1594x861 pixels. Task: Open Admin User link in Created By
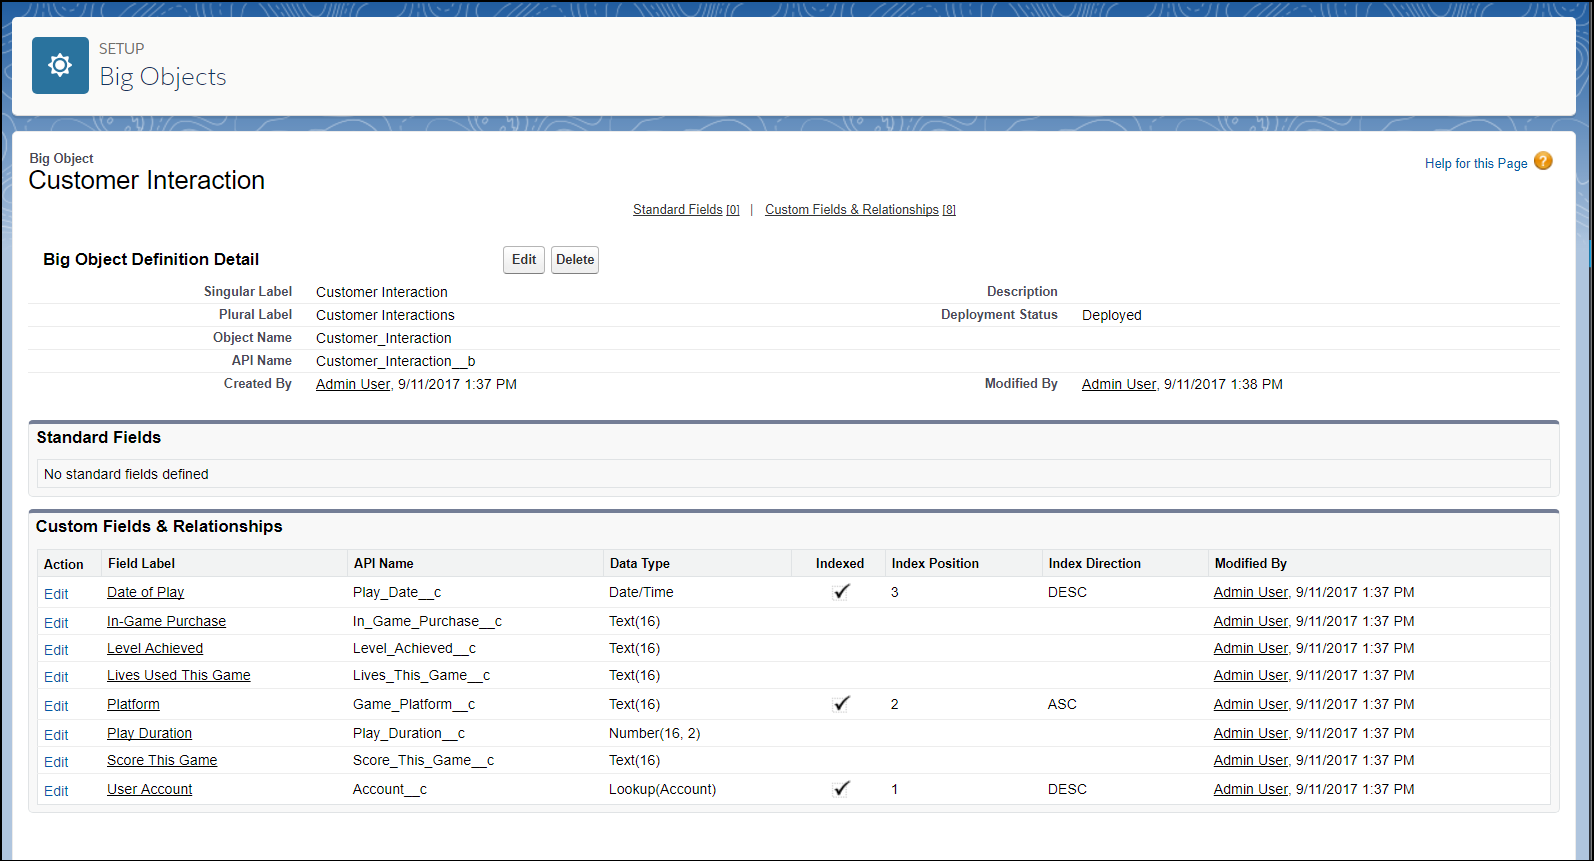click(353, 385)
